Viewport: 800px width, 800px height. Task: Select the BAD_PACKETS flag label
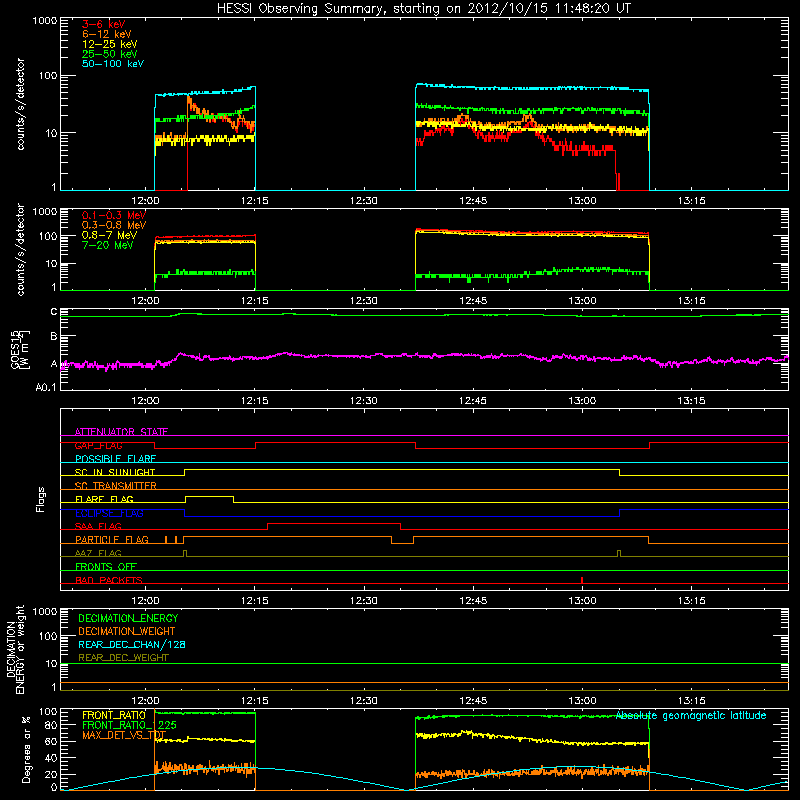coord(109,580)
